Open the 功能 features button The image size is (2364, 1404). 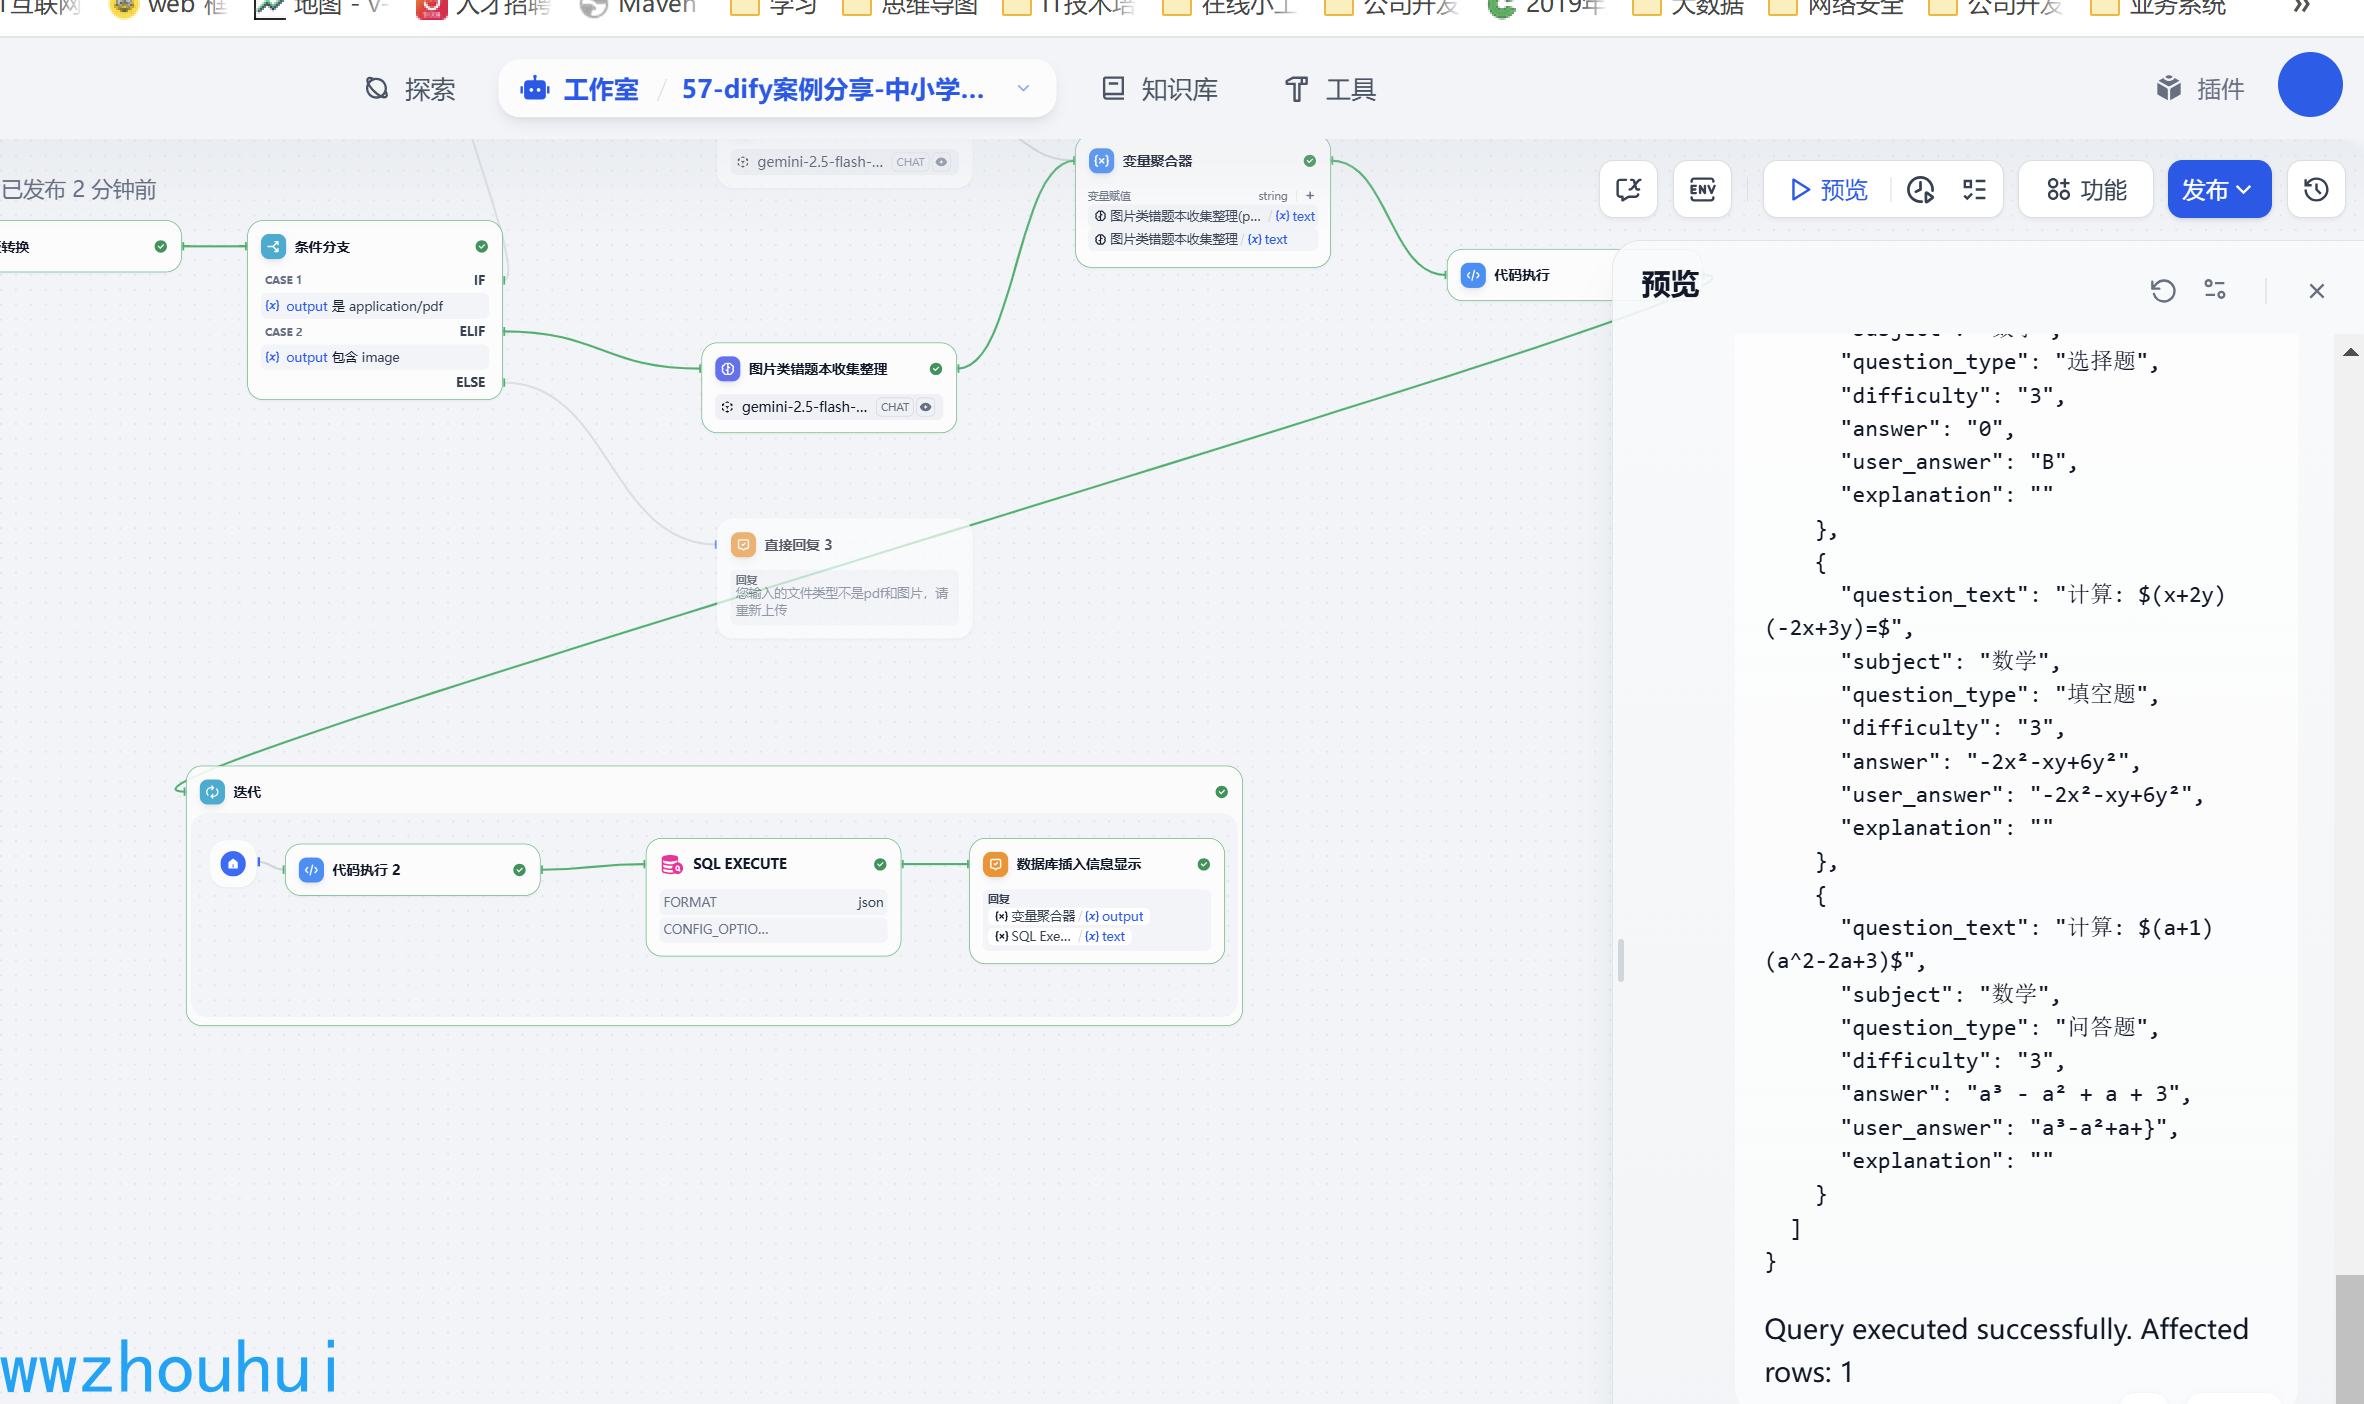[2086, 189]
